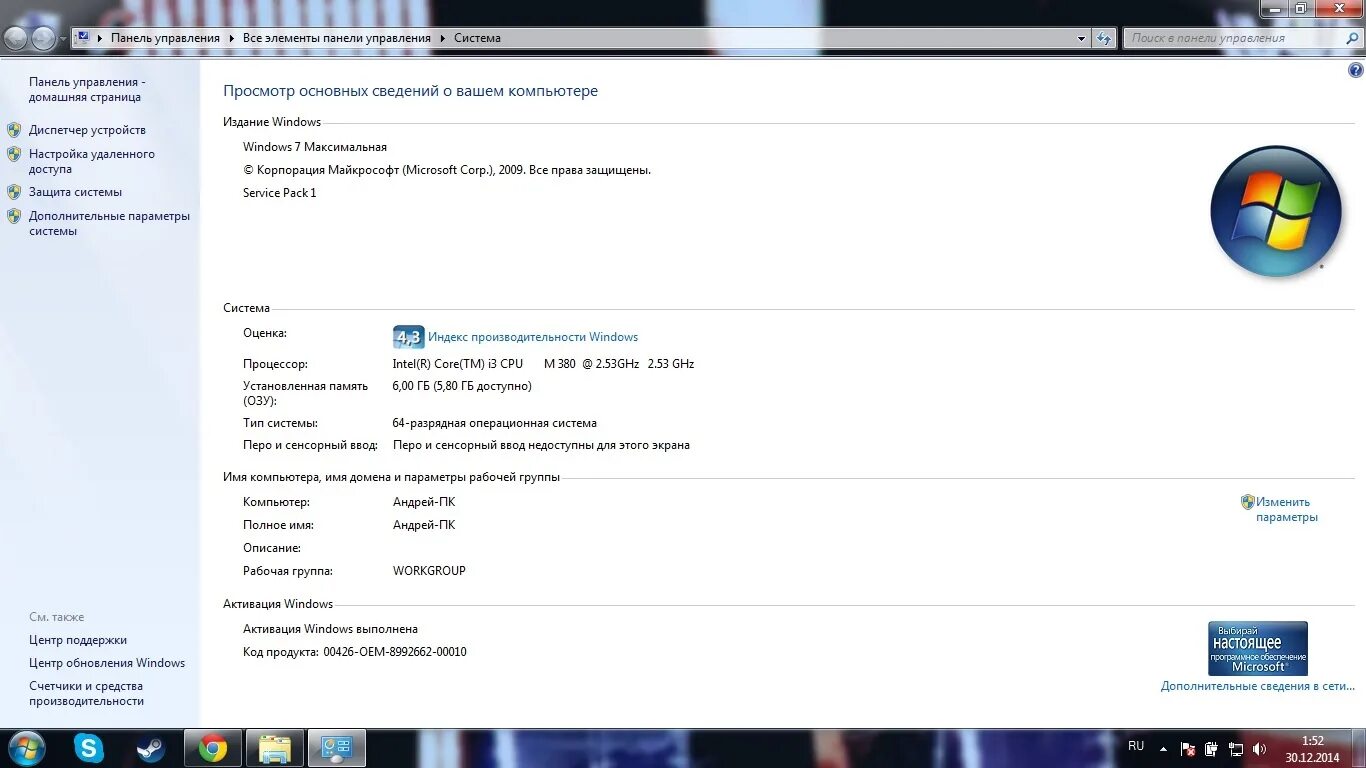Open Help with the blue question icon
The width and height of the screenshot is (1366, 768).
1355,70
